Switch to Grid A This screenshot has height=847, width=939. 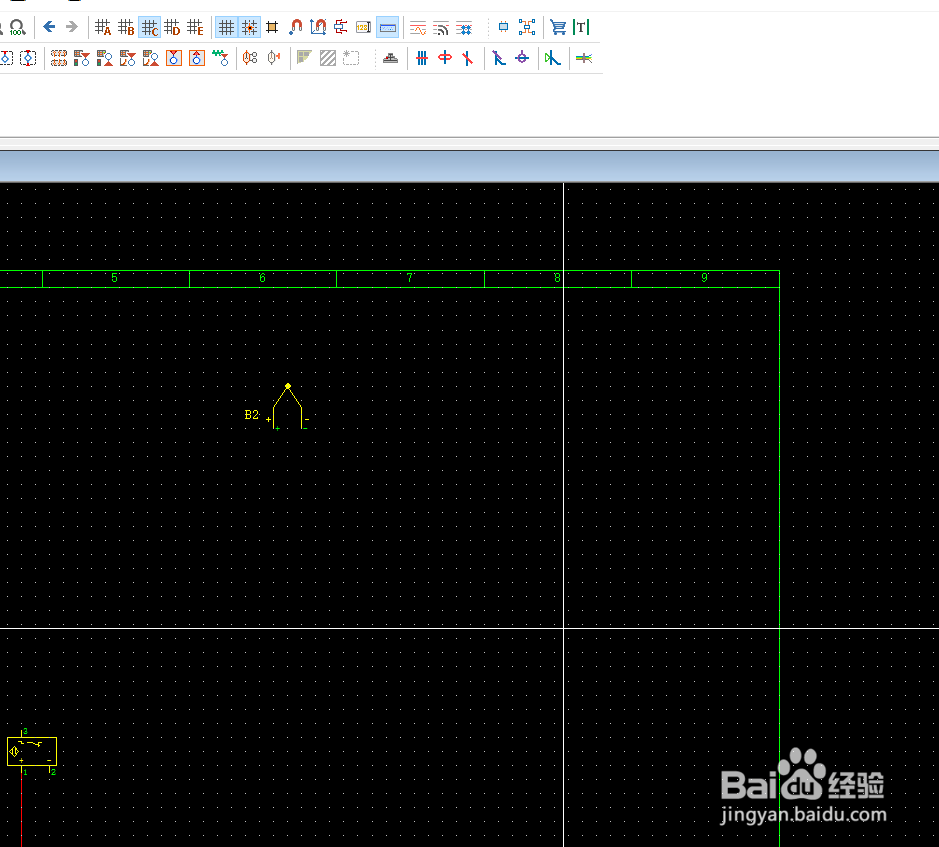point(103,27)
